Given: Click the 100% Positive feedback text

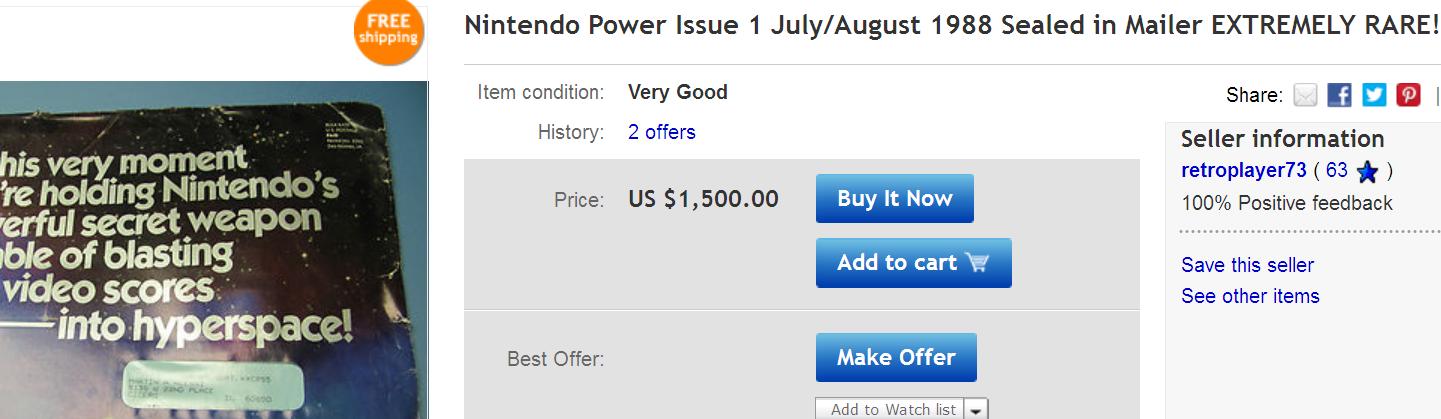Looking at the screenshot, I should tap(1287, 203).
